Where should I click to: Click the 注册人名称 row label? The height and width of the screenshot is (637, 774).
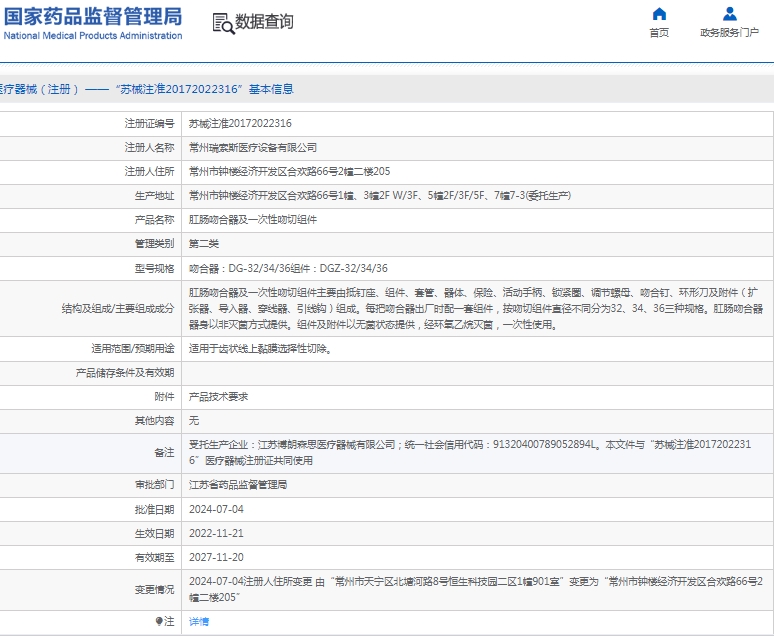tap(150, 147)
